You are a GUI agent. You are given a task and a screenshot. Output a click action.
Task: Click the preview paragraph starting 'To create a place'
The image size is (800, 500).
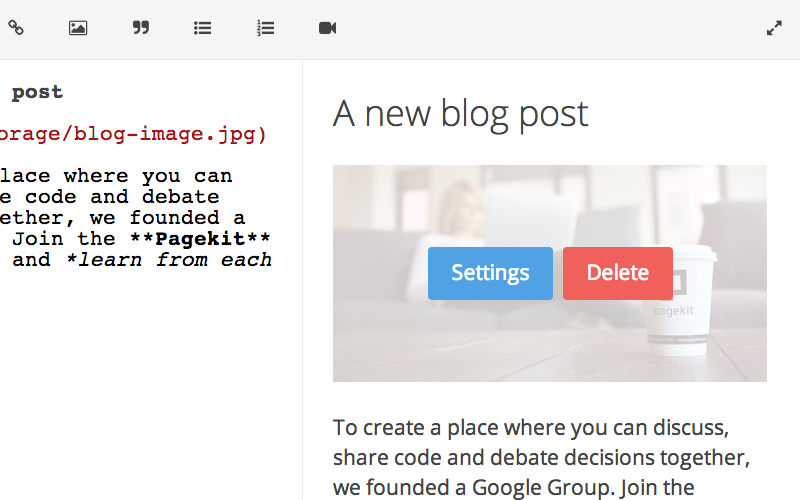pos(541,458)
